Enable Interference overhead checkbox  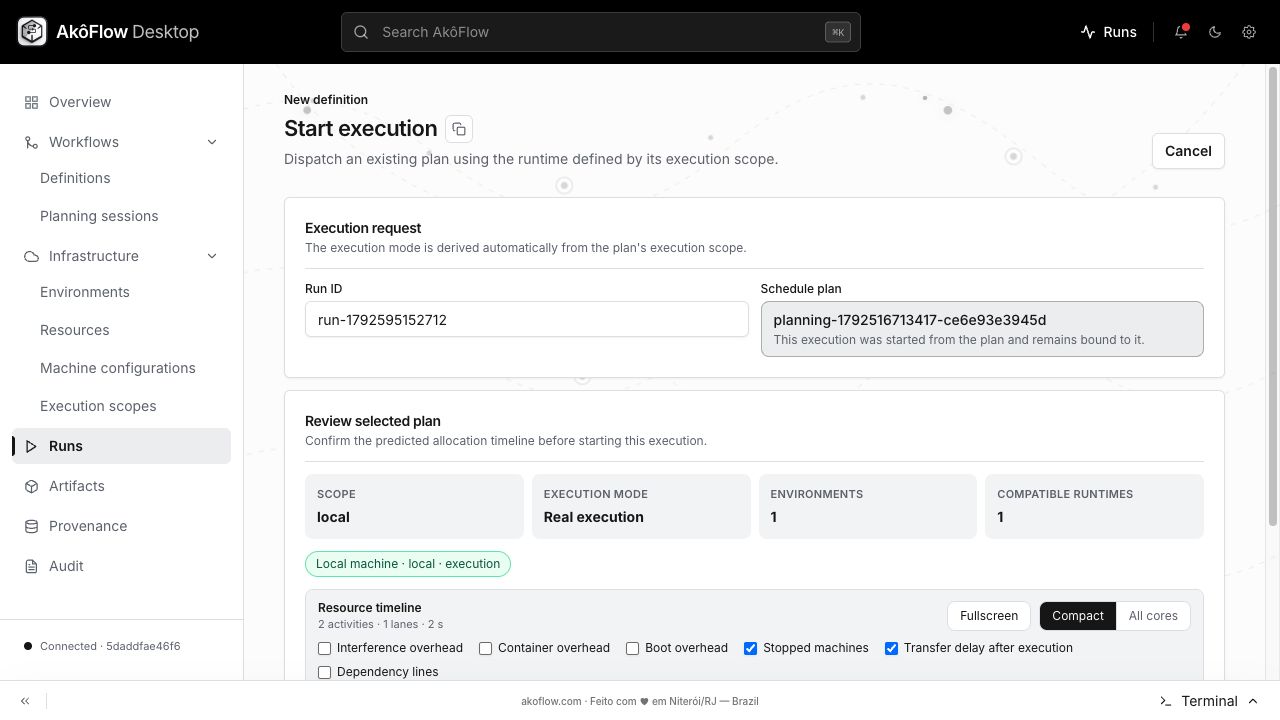(x=324, y=648)
